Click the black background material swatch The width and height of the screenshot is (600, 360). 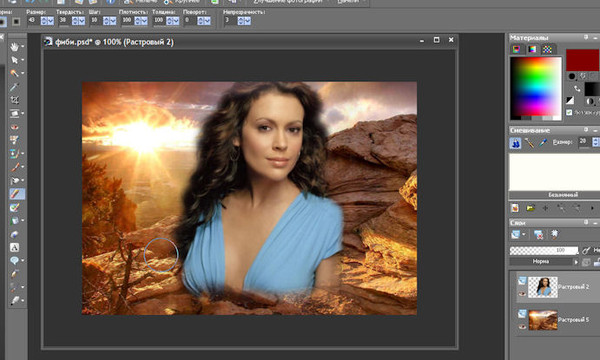(x=592, y=89)
